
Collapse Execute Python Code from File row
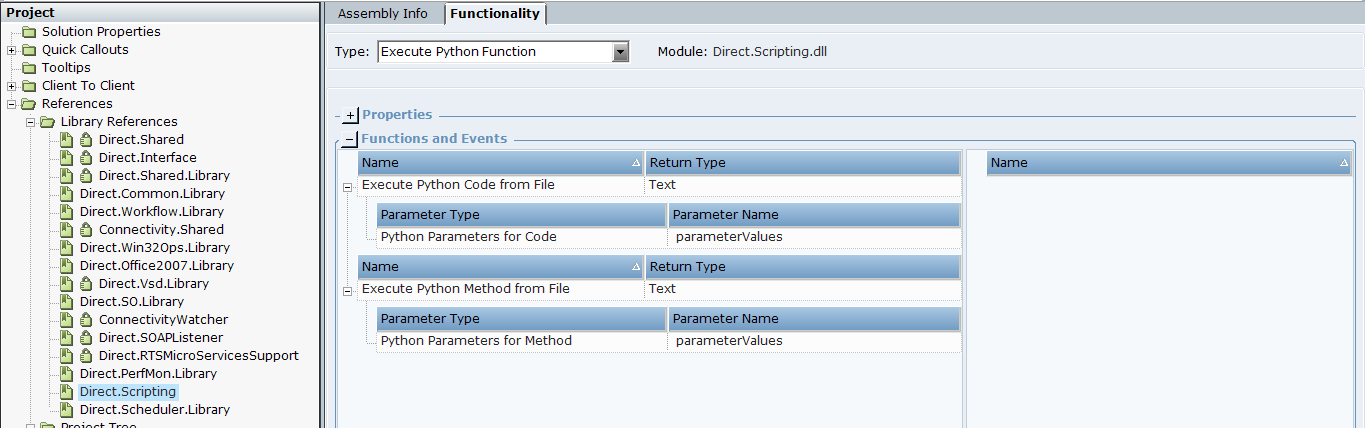click(347, 186)
